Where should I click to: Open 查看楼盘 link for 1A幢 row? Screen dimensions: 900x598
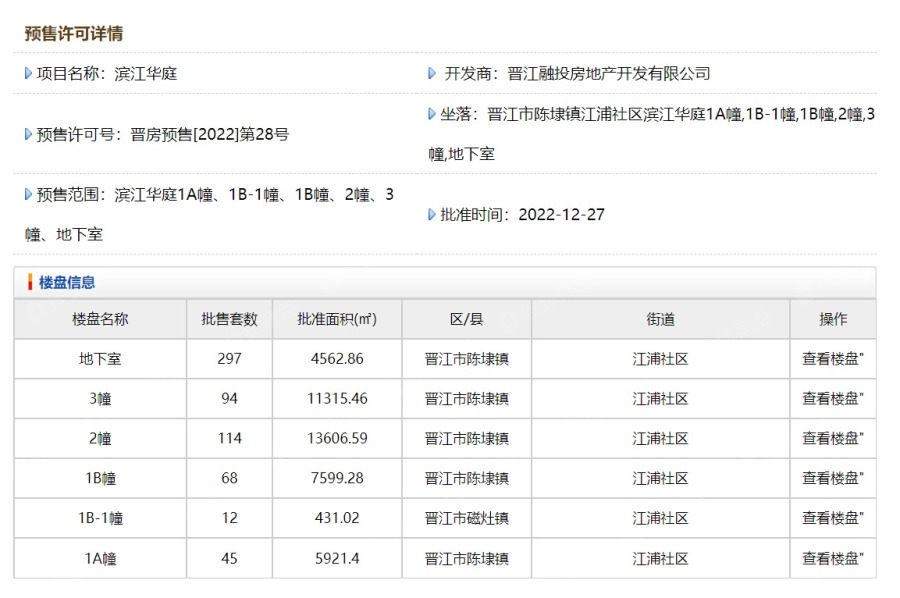pyautogui.click(x=832, y=558)
